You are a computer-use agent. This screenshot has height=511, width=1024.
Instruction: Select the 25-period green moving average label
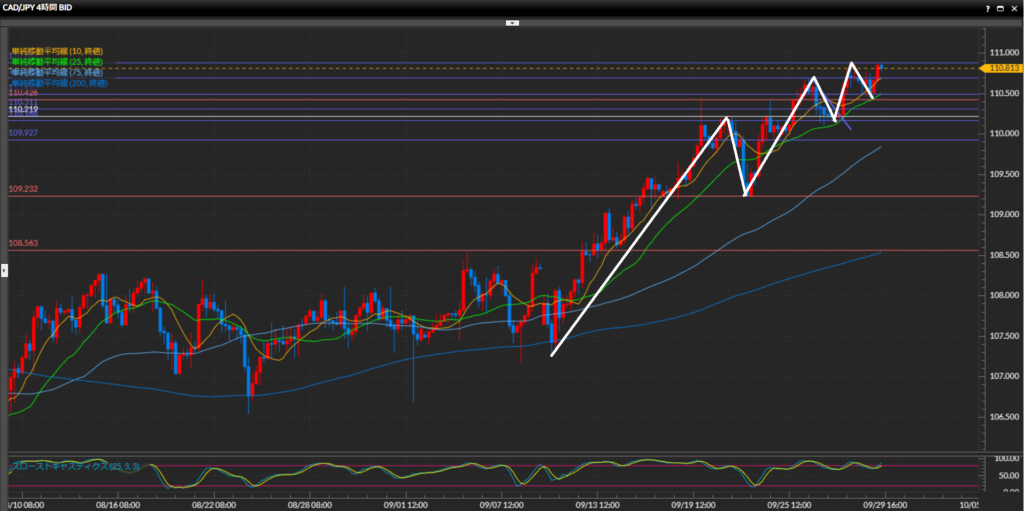pos(56,62)
